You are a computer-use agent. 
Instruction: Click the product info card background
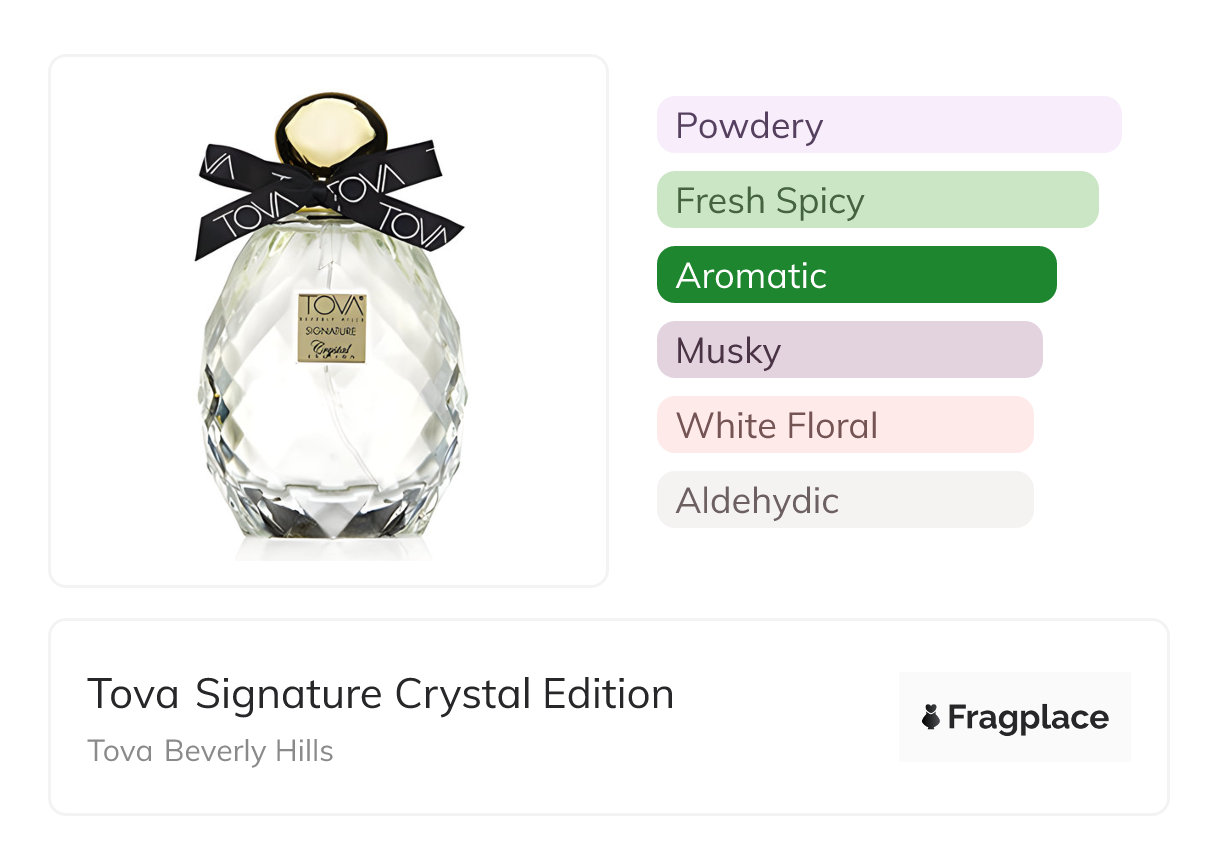coord(700,780)
